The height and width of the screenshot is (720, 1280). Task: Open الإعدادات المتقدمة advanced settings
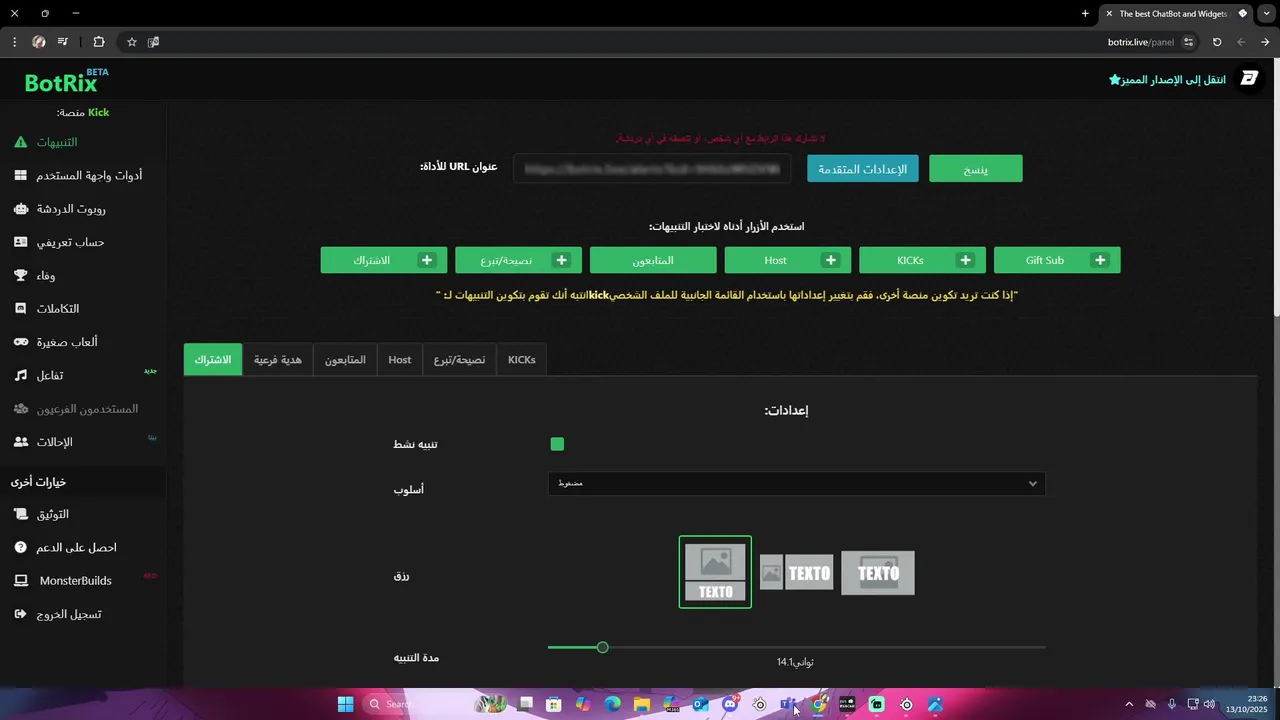point(863,169)
